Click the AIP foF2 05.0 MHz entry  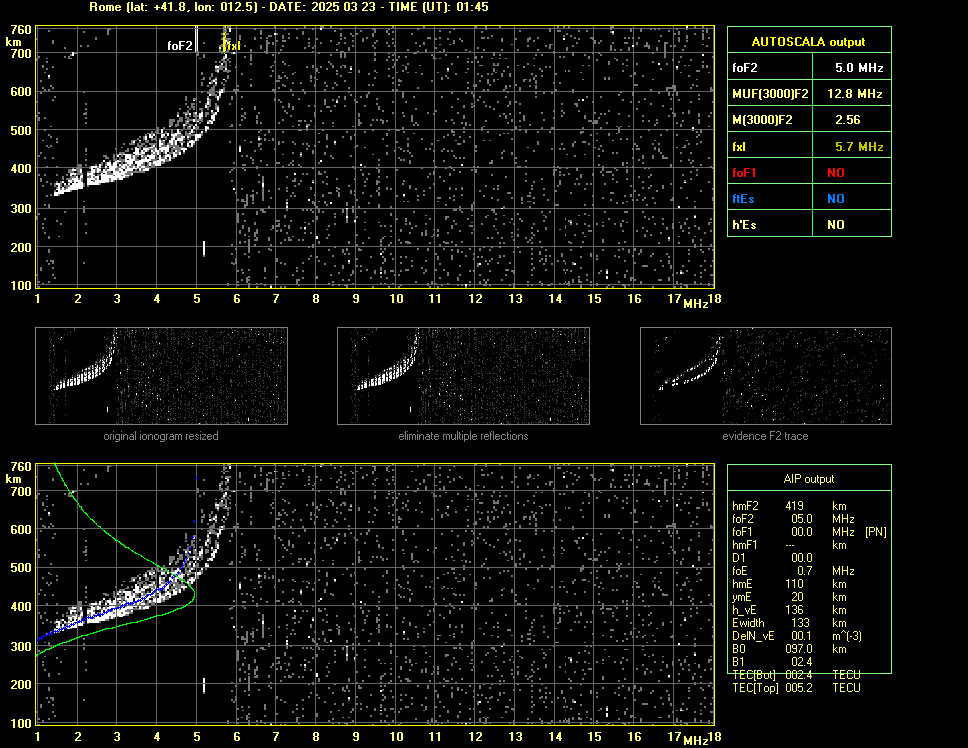793,519
